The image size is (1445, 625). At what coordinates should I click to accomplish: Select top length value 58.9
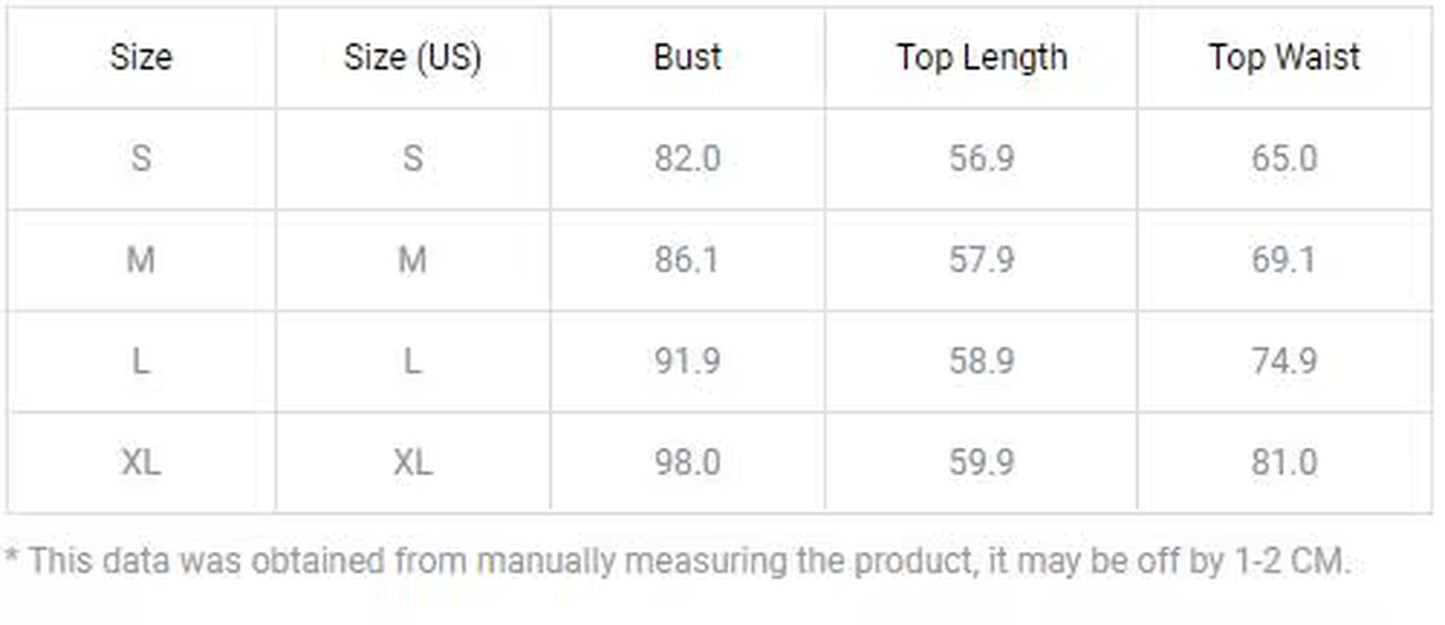tap(981, 361)
